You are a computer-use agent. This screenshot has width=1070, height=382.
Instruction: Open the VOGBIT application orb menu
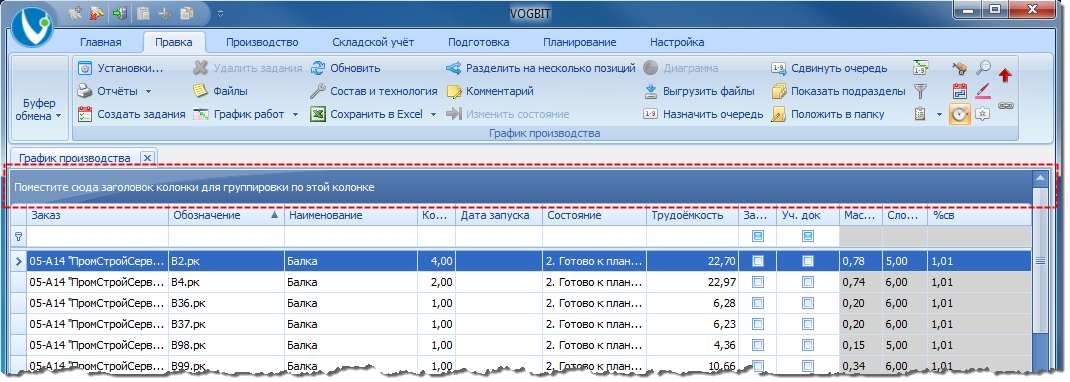tap(31, 27)
